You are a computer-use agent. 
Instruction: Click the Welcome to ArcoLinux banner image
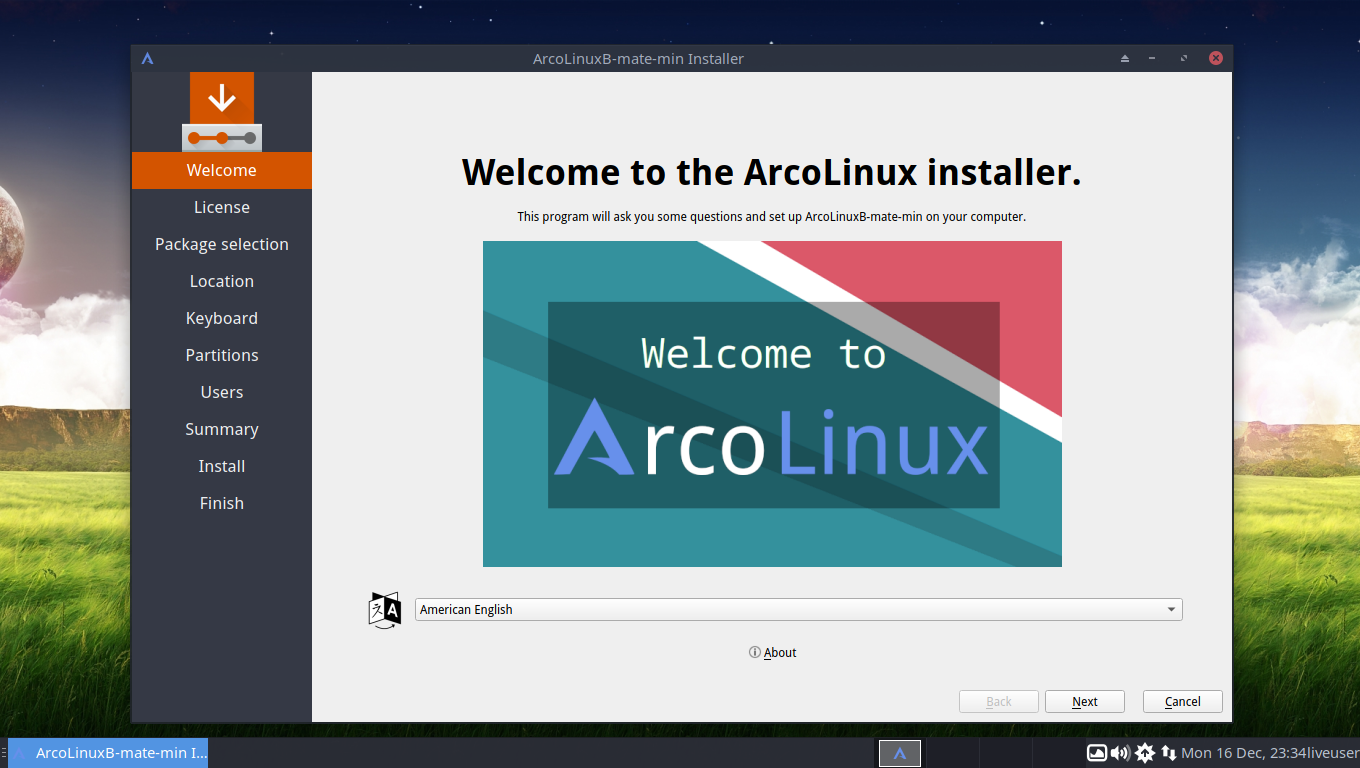[772, 404]
